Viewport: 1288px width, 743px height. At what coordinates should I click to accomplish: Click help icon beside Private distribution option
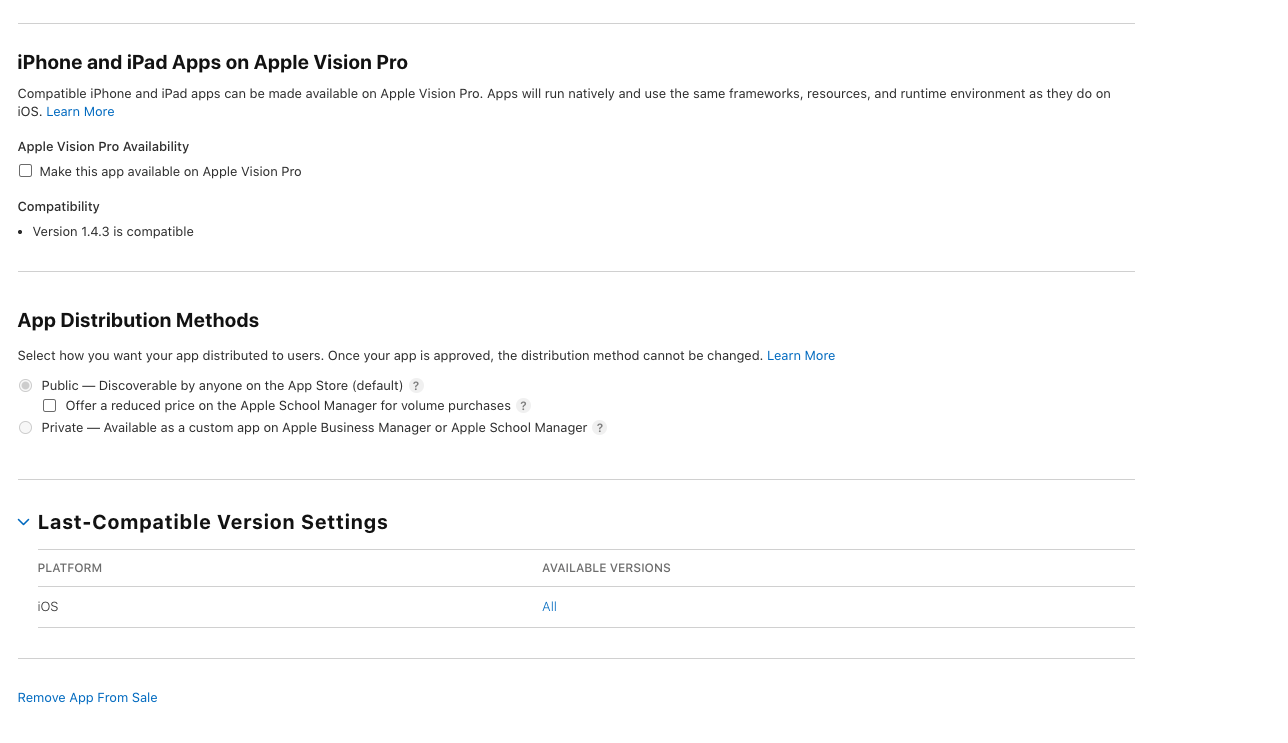click(x=600, y=428)
